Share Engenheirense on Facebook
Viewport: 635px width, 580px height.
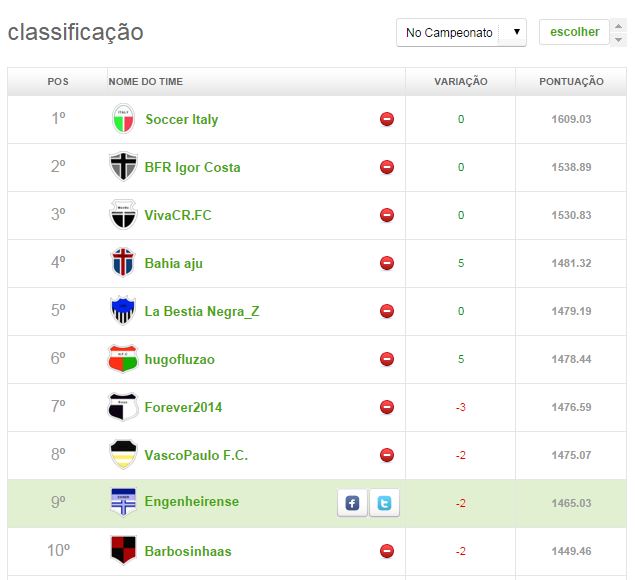tap(352, 503)
